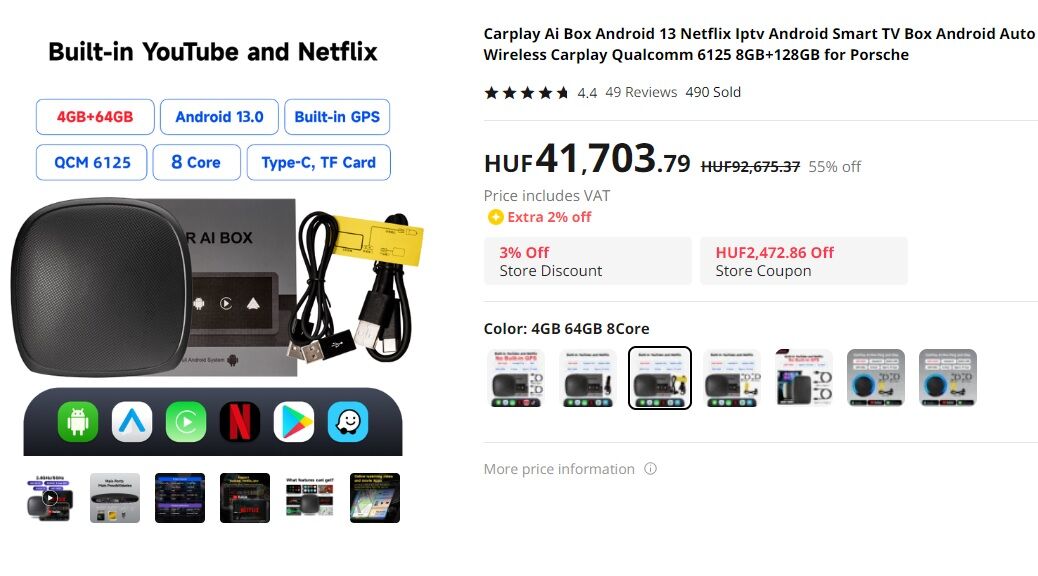1038x576 pixels.
Task: Select the second color variant swatch
Action: (588, 378)
